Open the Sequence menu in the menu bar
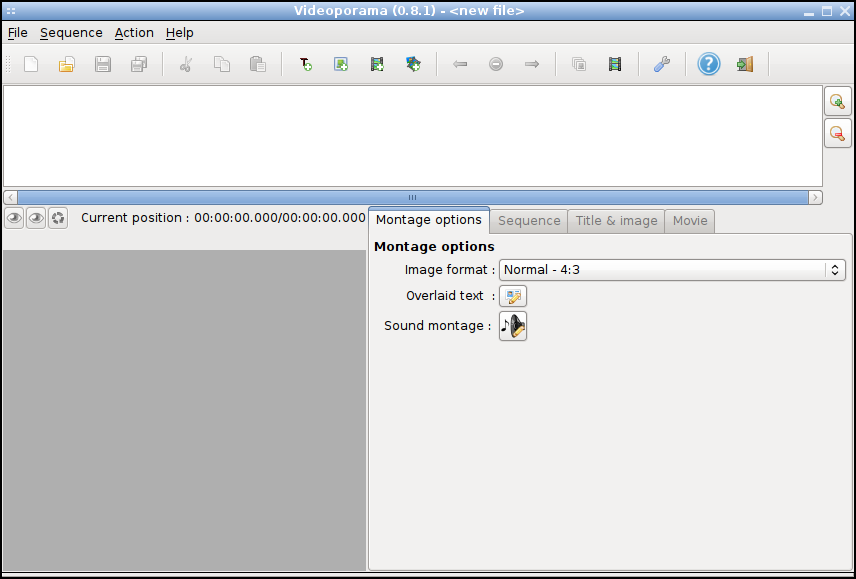 (x=71, y=33)
